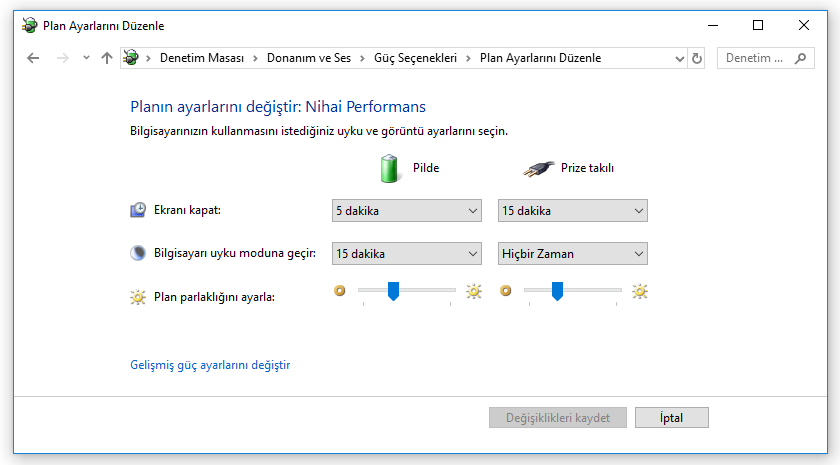This screenshot has width=840, height=465.
Task: Click the green battery icon
Action: [x=390, y=168]
